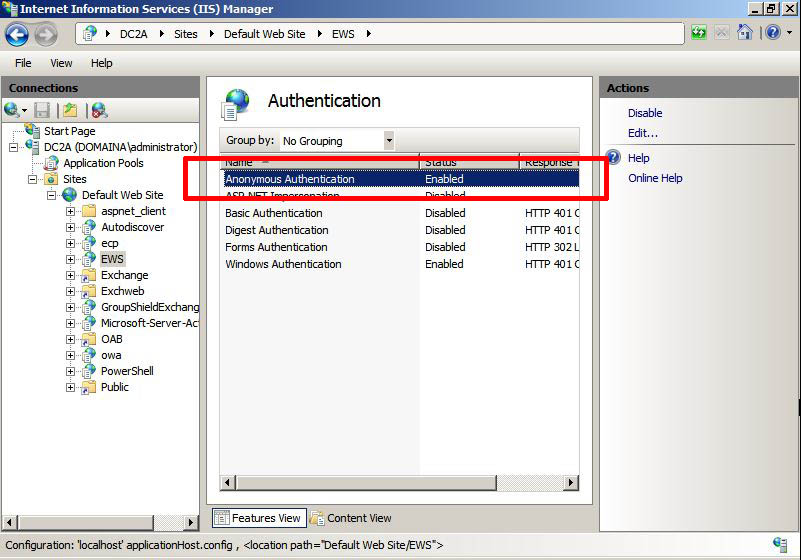Open the File menu
Viewport: 801px width, 560px height.
click(23, 63)
